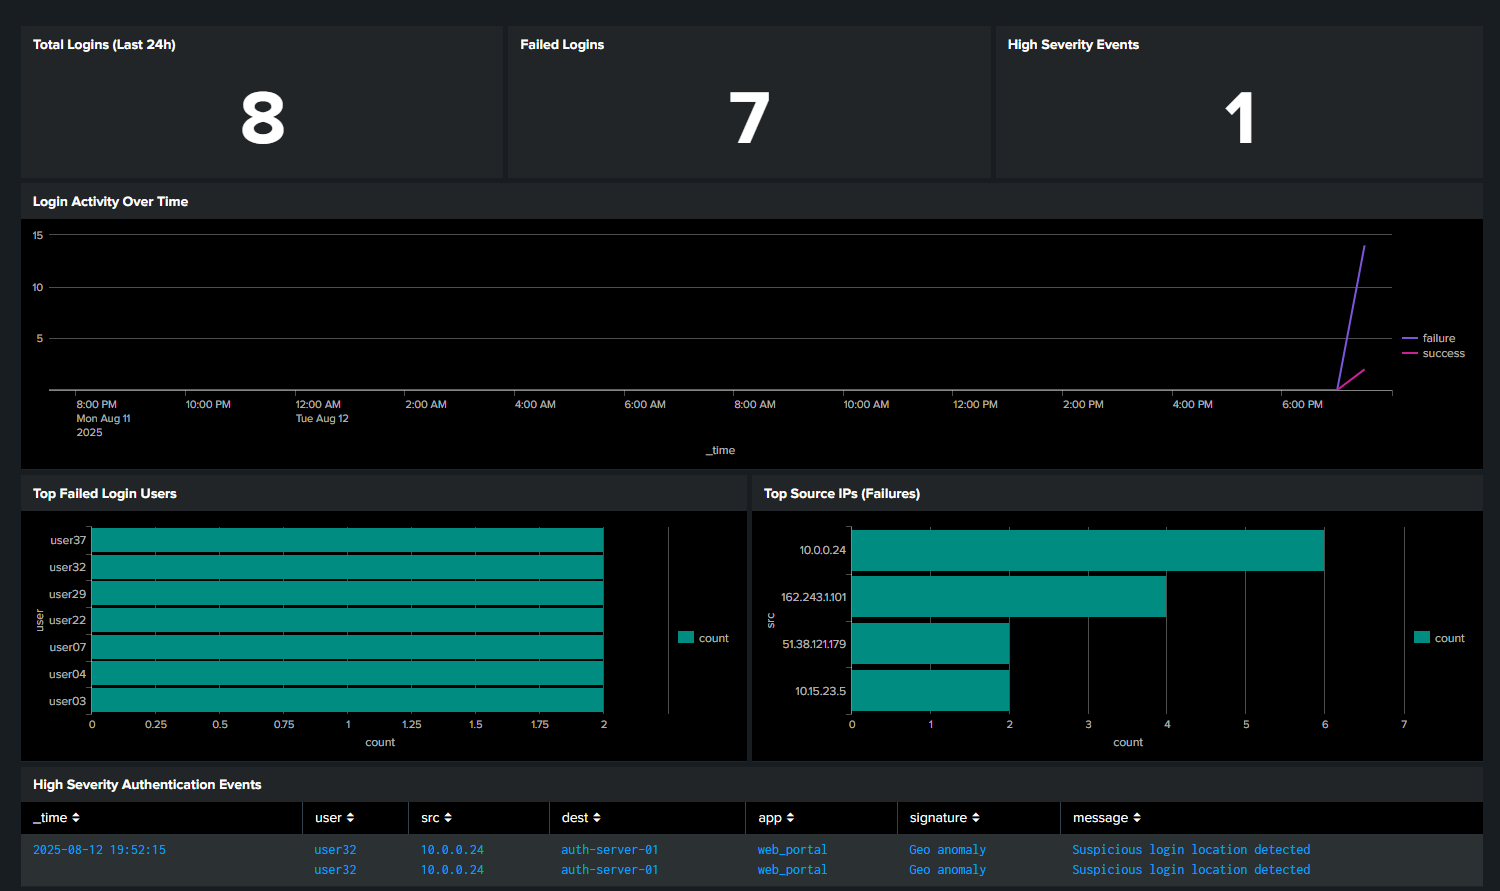Click the user32 link in the events table
The width and height of the screenshot is (1500, 891).
tap(335, 849)
